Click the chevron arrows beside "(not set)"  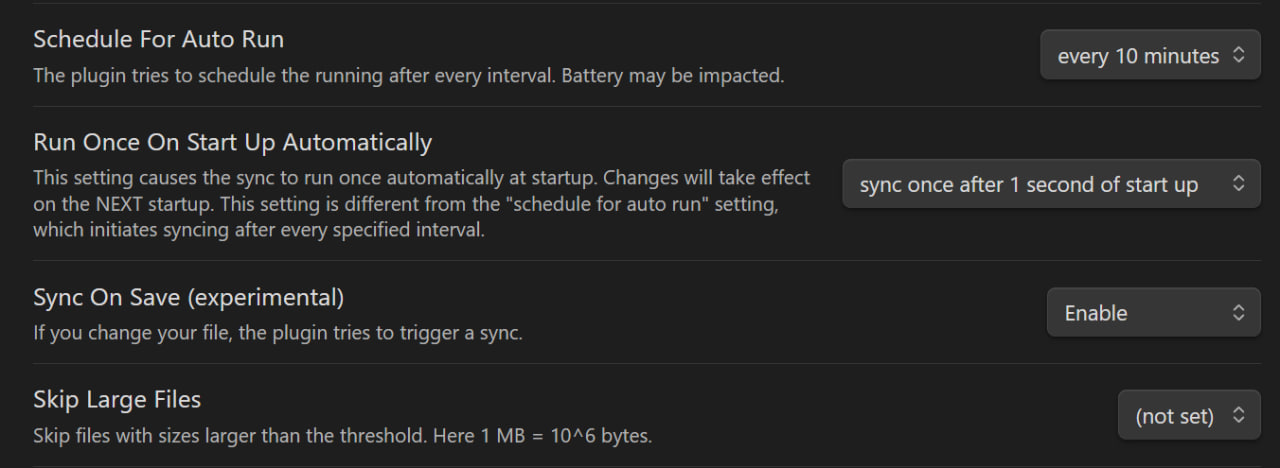pos(1238,416)
